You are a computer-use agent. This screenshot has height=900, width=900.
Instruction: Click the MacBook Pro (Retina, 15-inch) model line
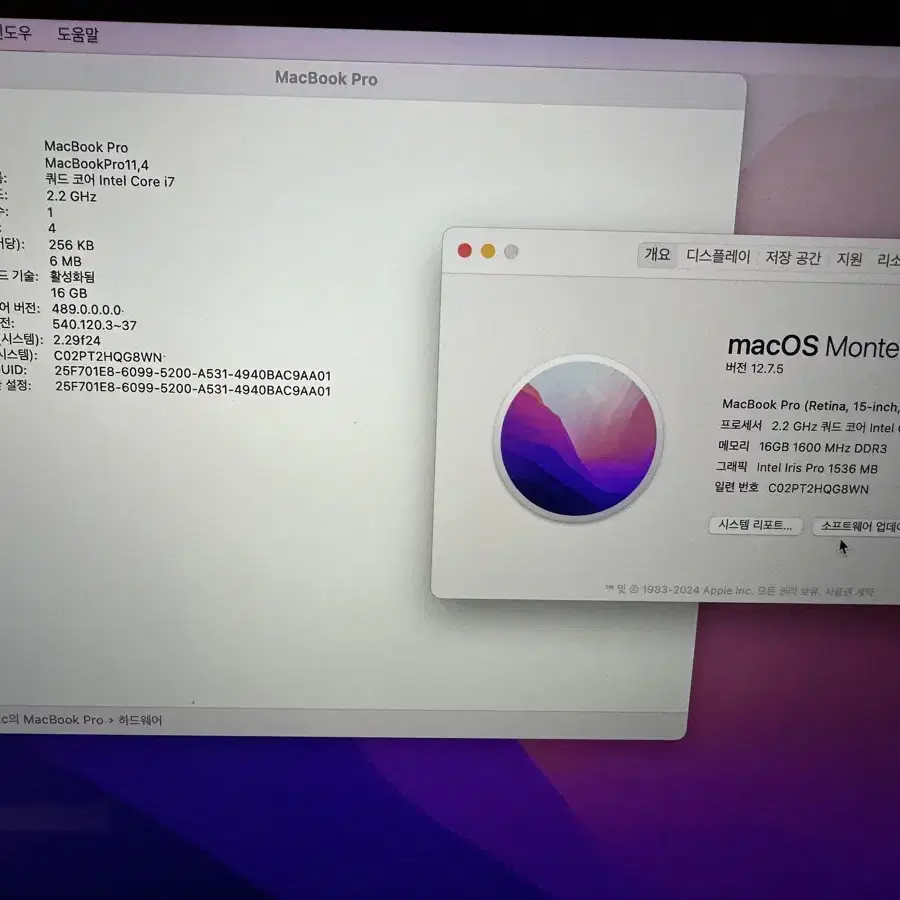810,406
